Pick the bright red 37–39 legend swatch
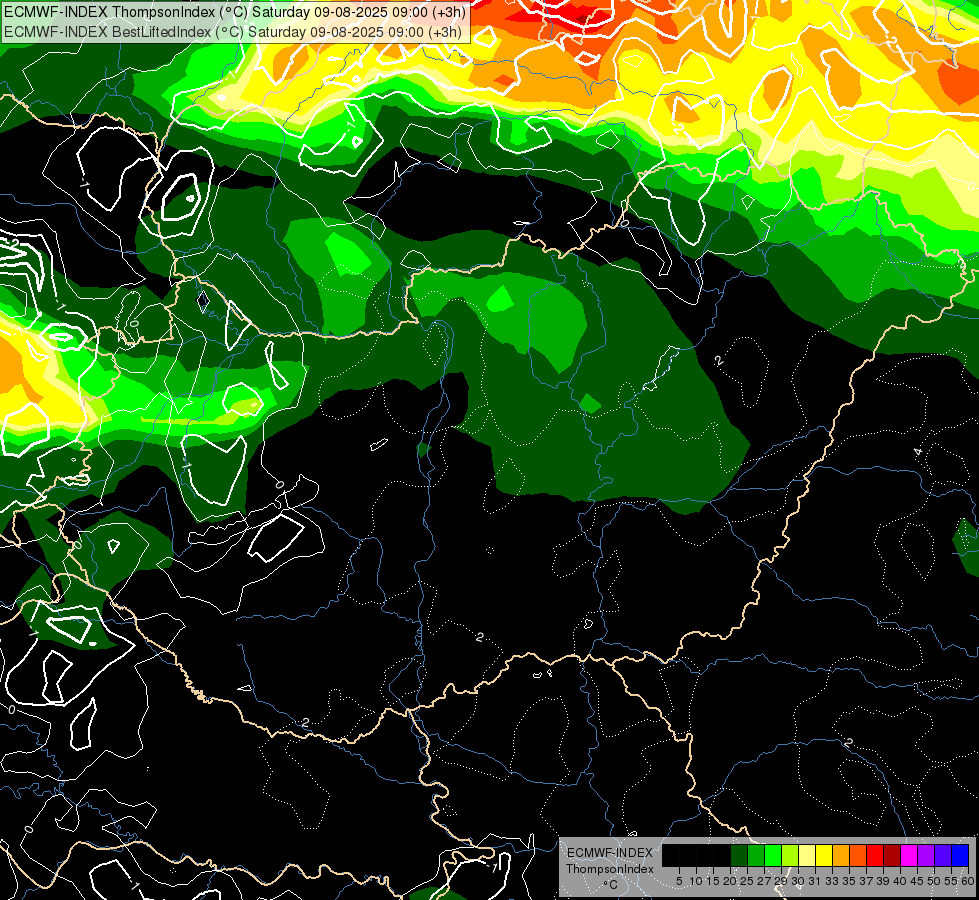Screen dimensions: 979x900 [874, 856]
